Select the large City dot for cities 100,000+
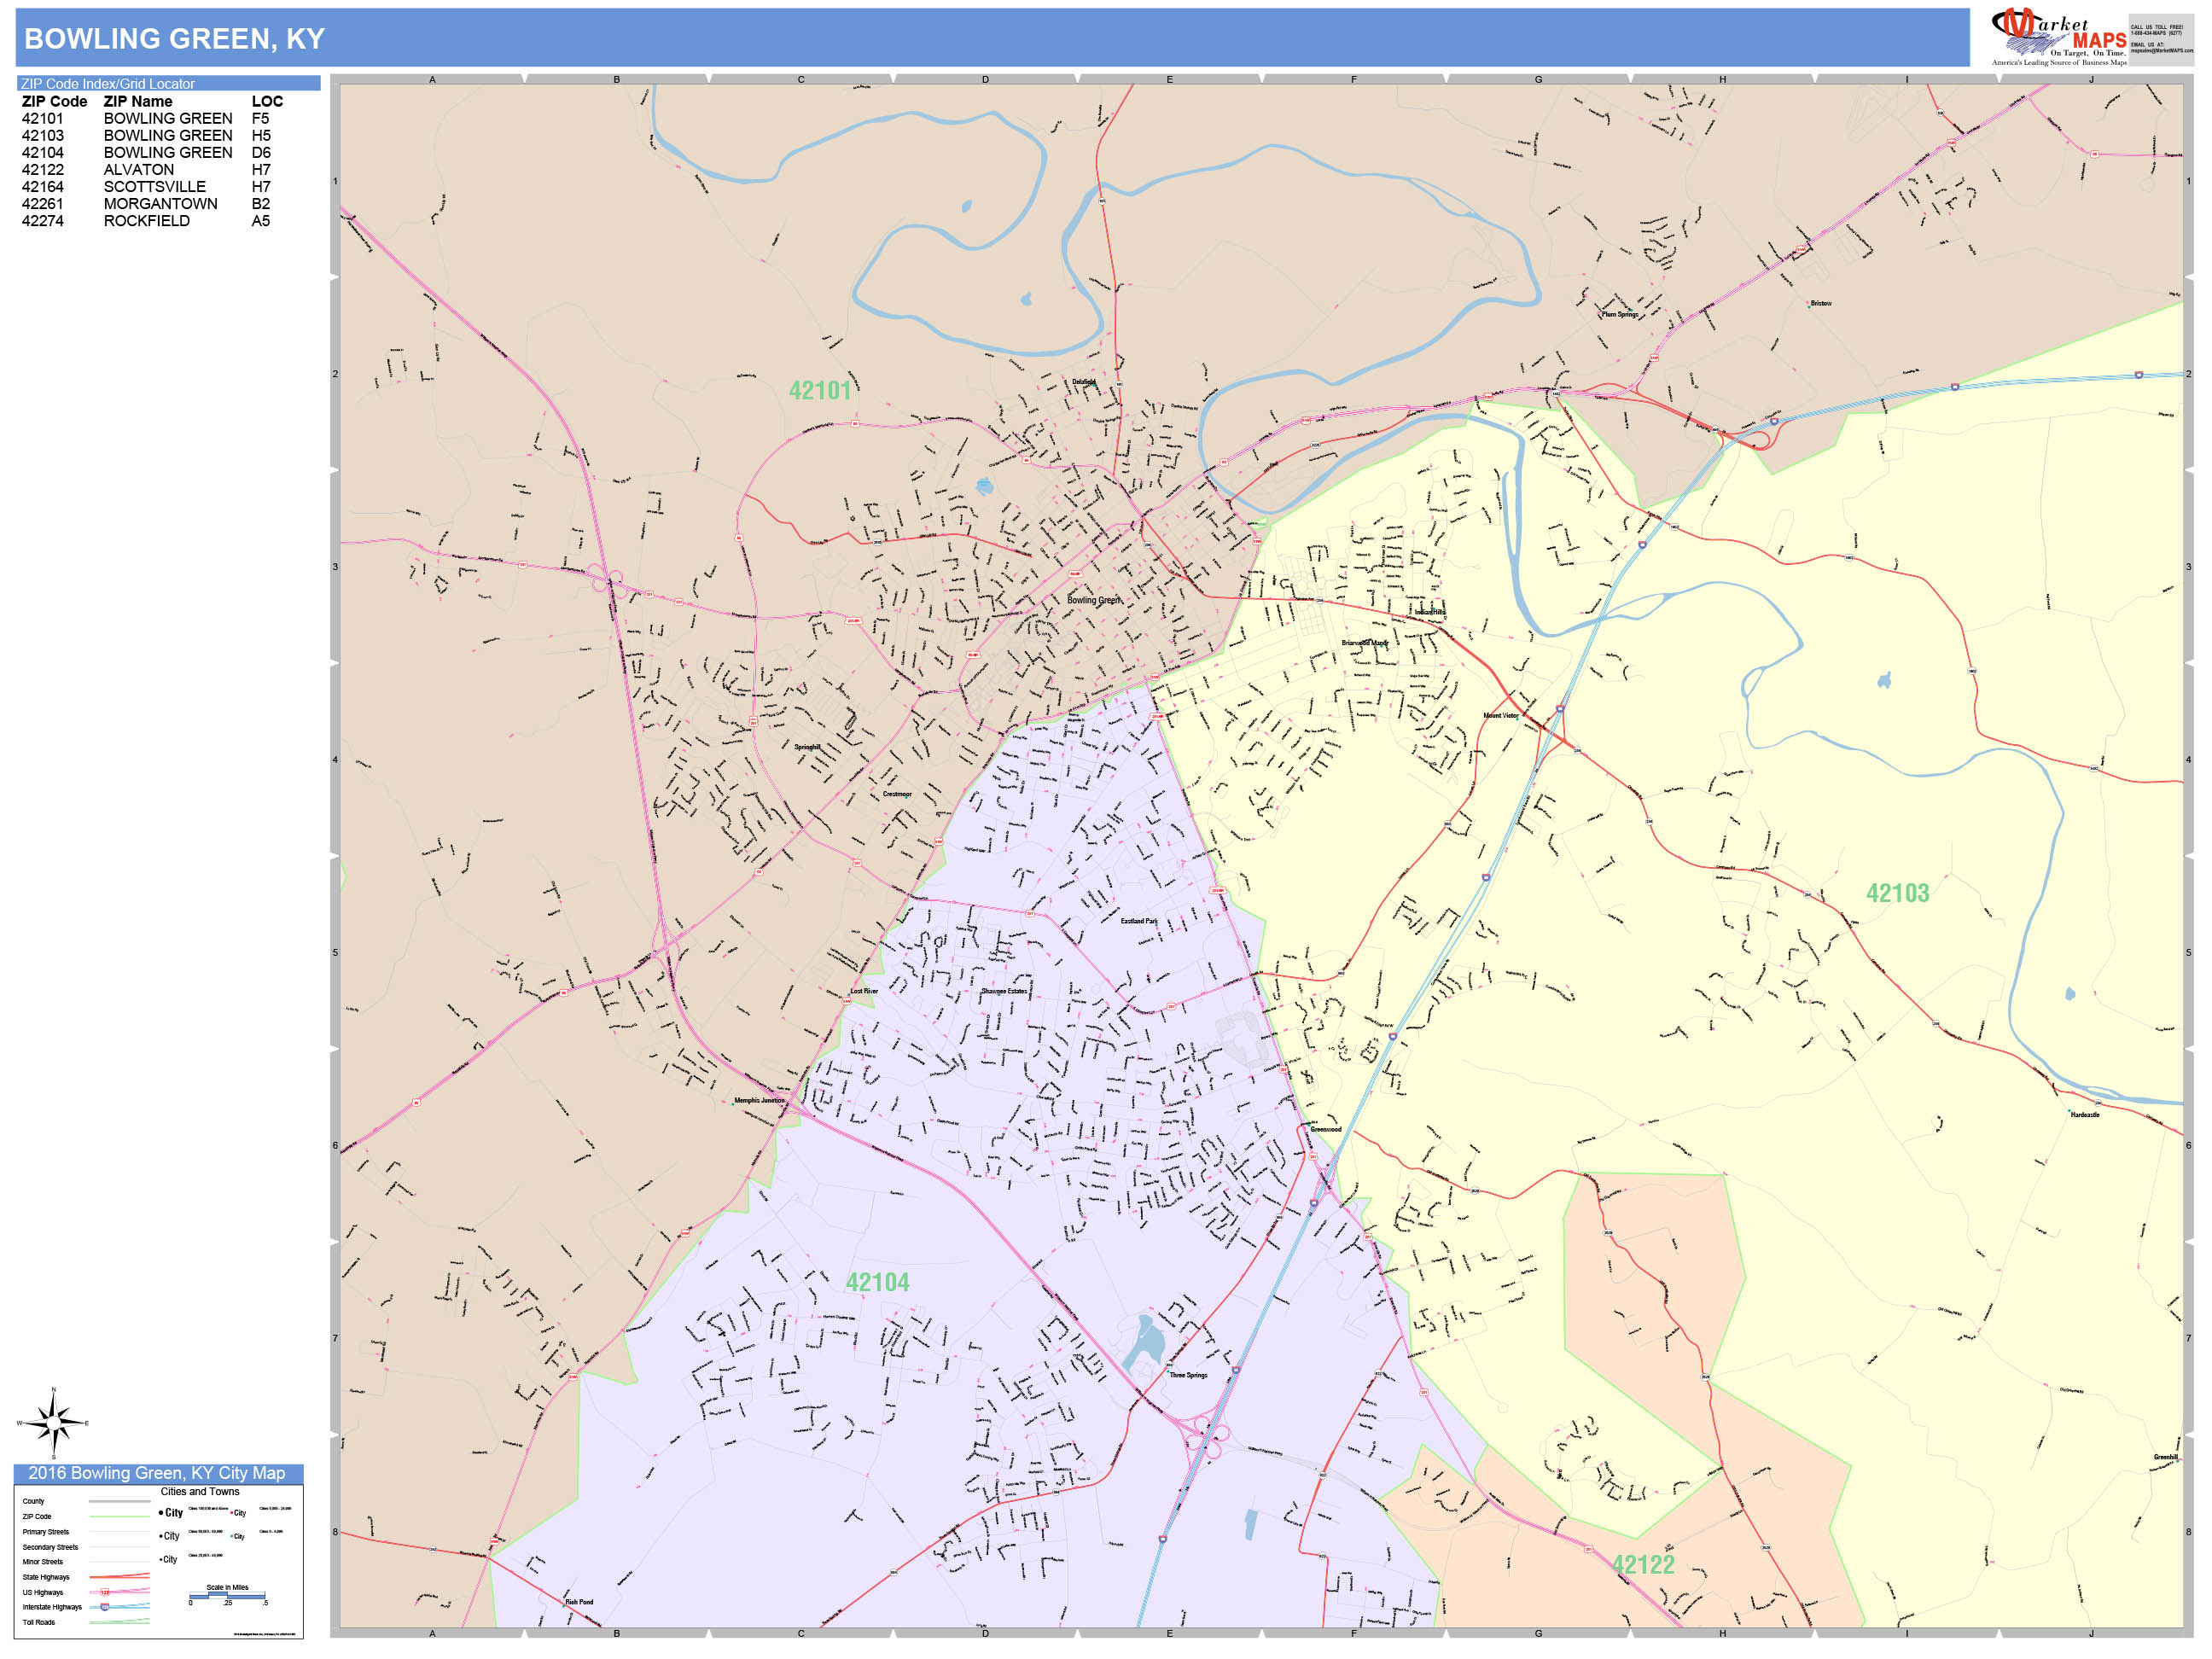Screen dimensions: 2212x1659 (162, 1513)
